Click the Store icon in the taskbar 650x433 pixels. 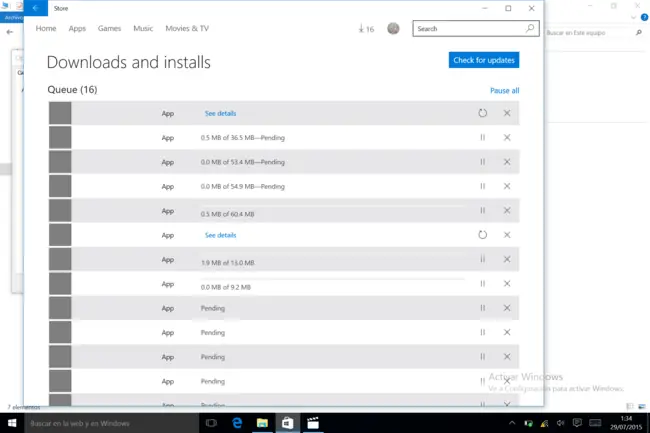(x=287, y=423)
